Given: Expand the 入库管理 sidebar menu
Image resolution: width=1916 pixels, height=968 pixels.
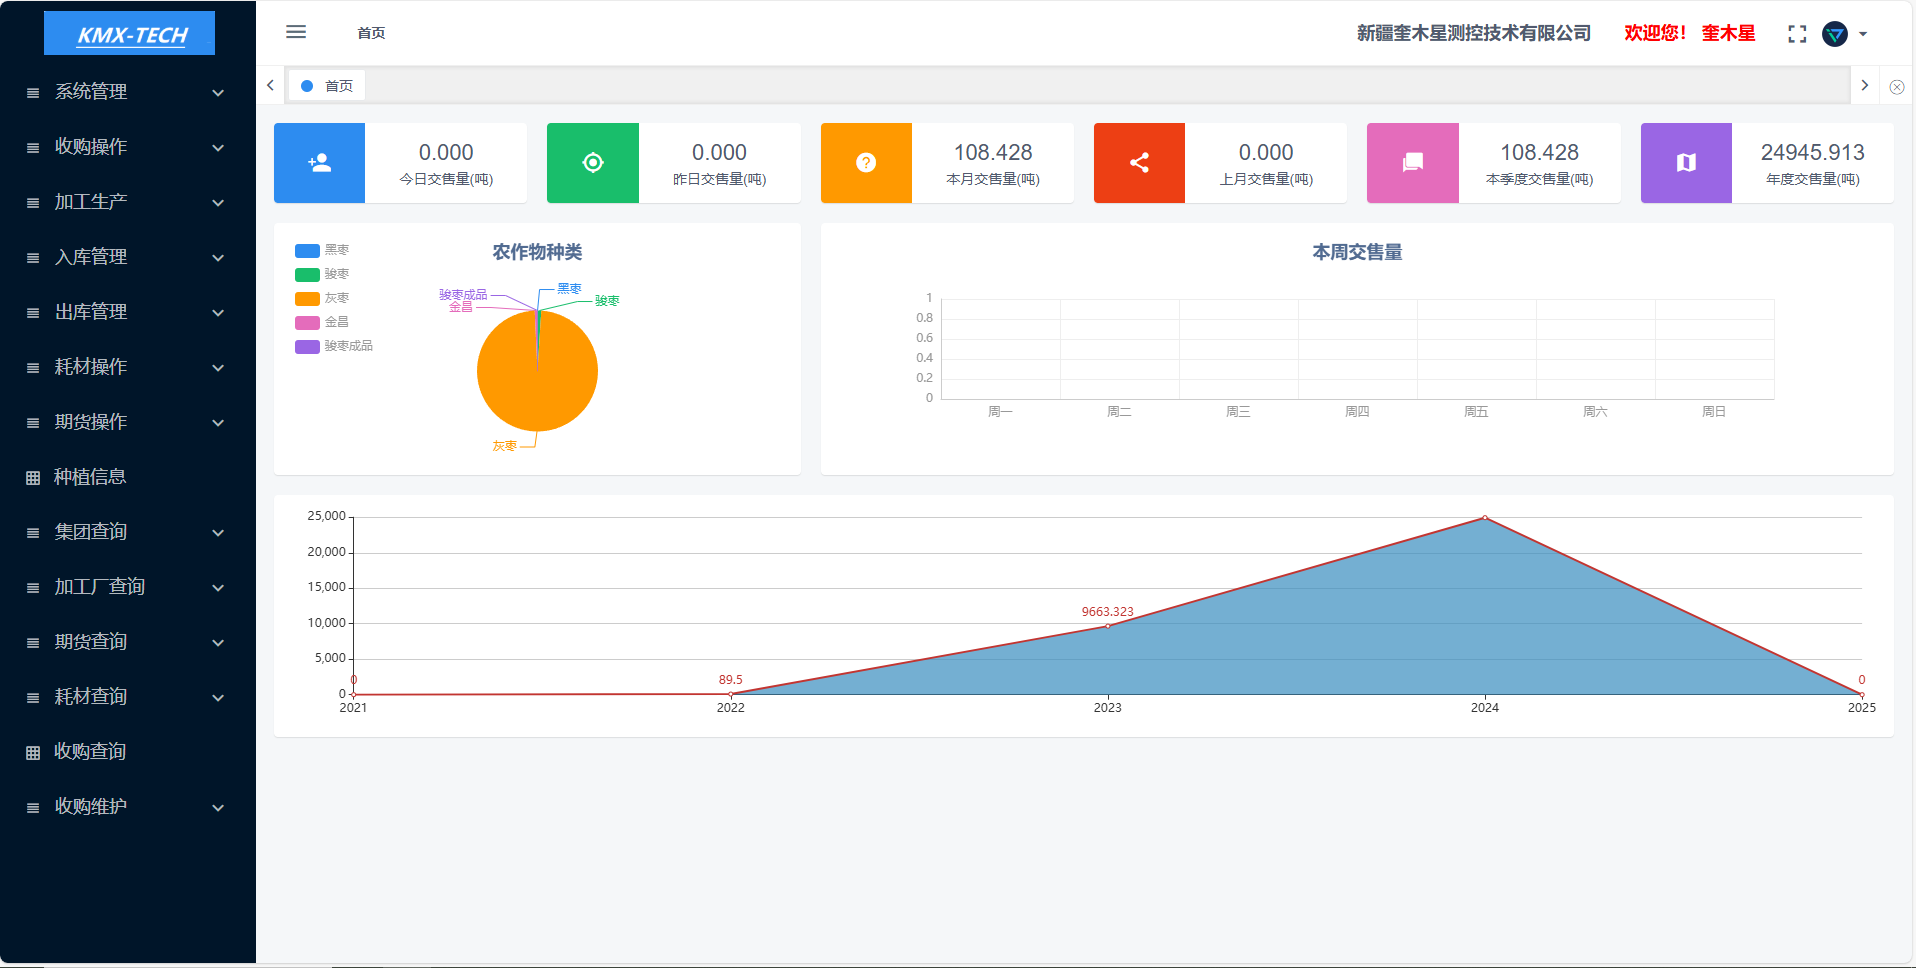Looking at the screenshot, I should point(127,257).
